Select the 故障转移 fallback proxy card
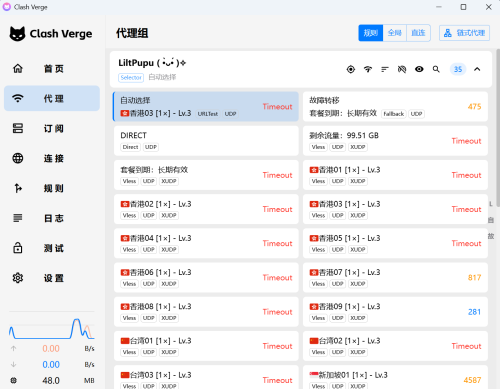This screenshot has height=389, width=500. coord(395,107)
